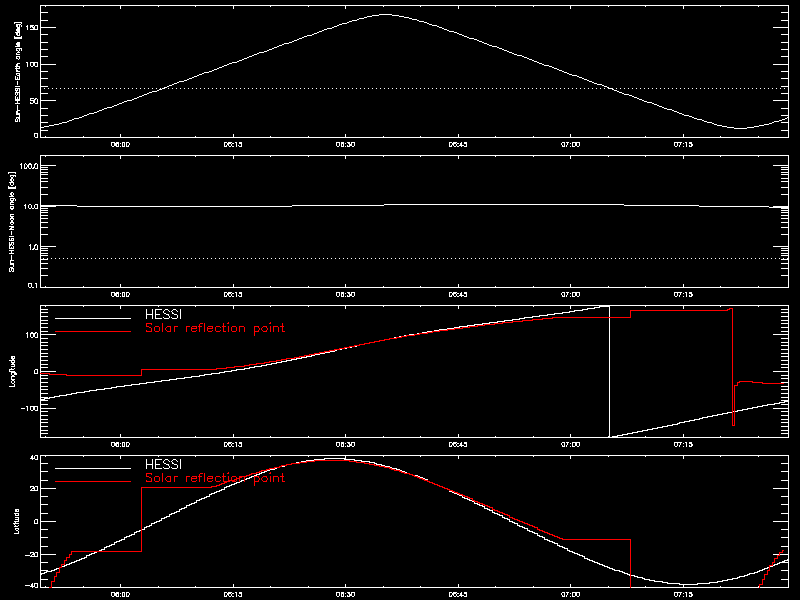Click 06:00 time label under Longitude plot
Screen dimensions: 800x600
[x=120, y=444]
